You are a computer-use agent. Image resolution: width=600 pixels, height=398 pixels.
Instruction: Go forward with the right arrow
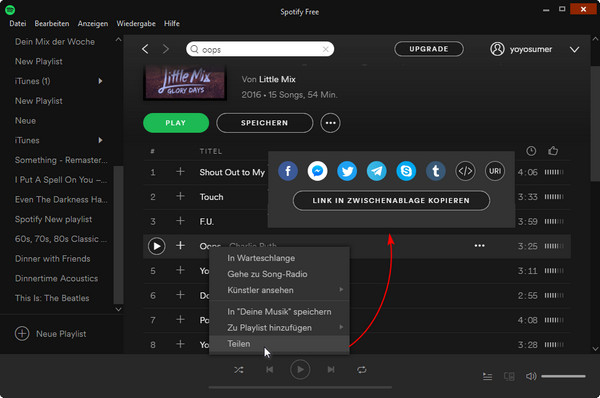(166, 49)
